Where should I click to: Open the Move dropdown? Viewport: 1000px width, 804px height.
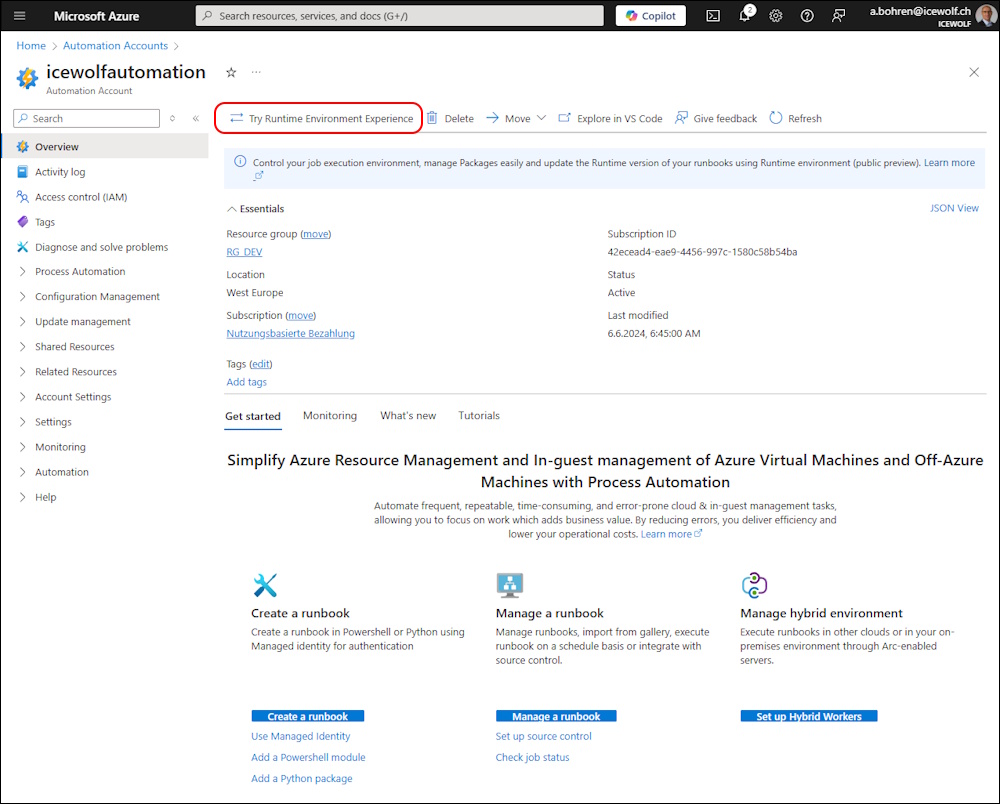click(x=516, y=119)
